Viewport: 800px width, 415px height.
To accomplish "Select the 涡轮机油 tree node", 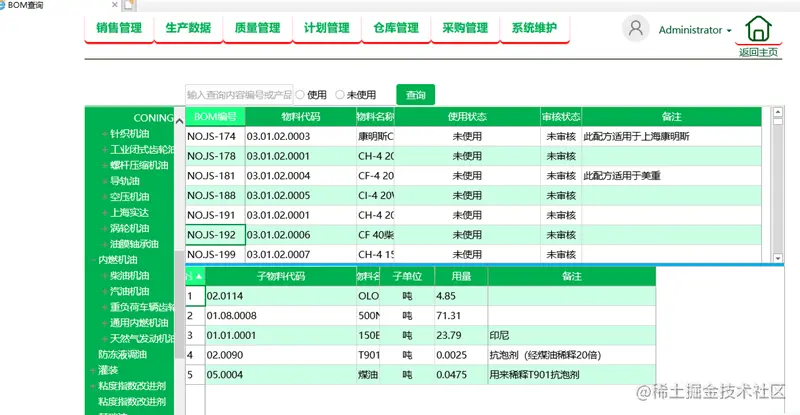I will [130, 229].
